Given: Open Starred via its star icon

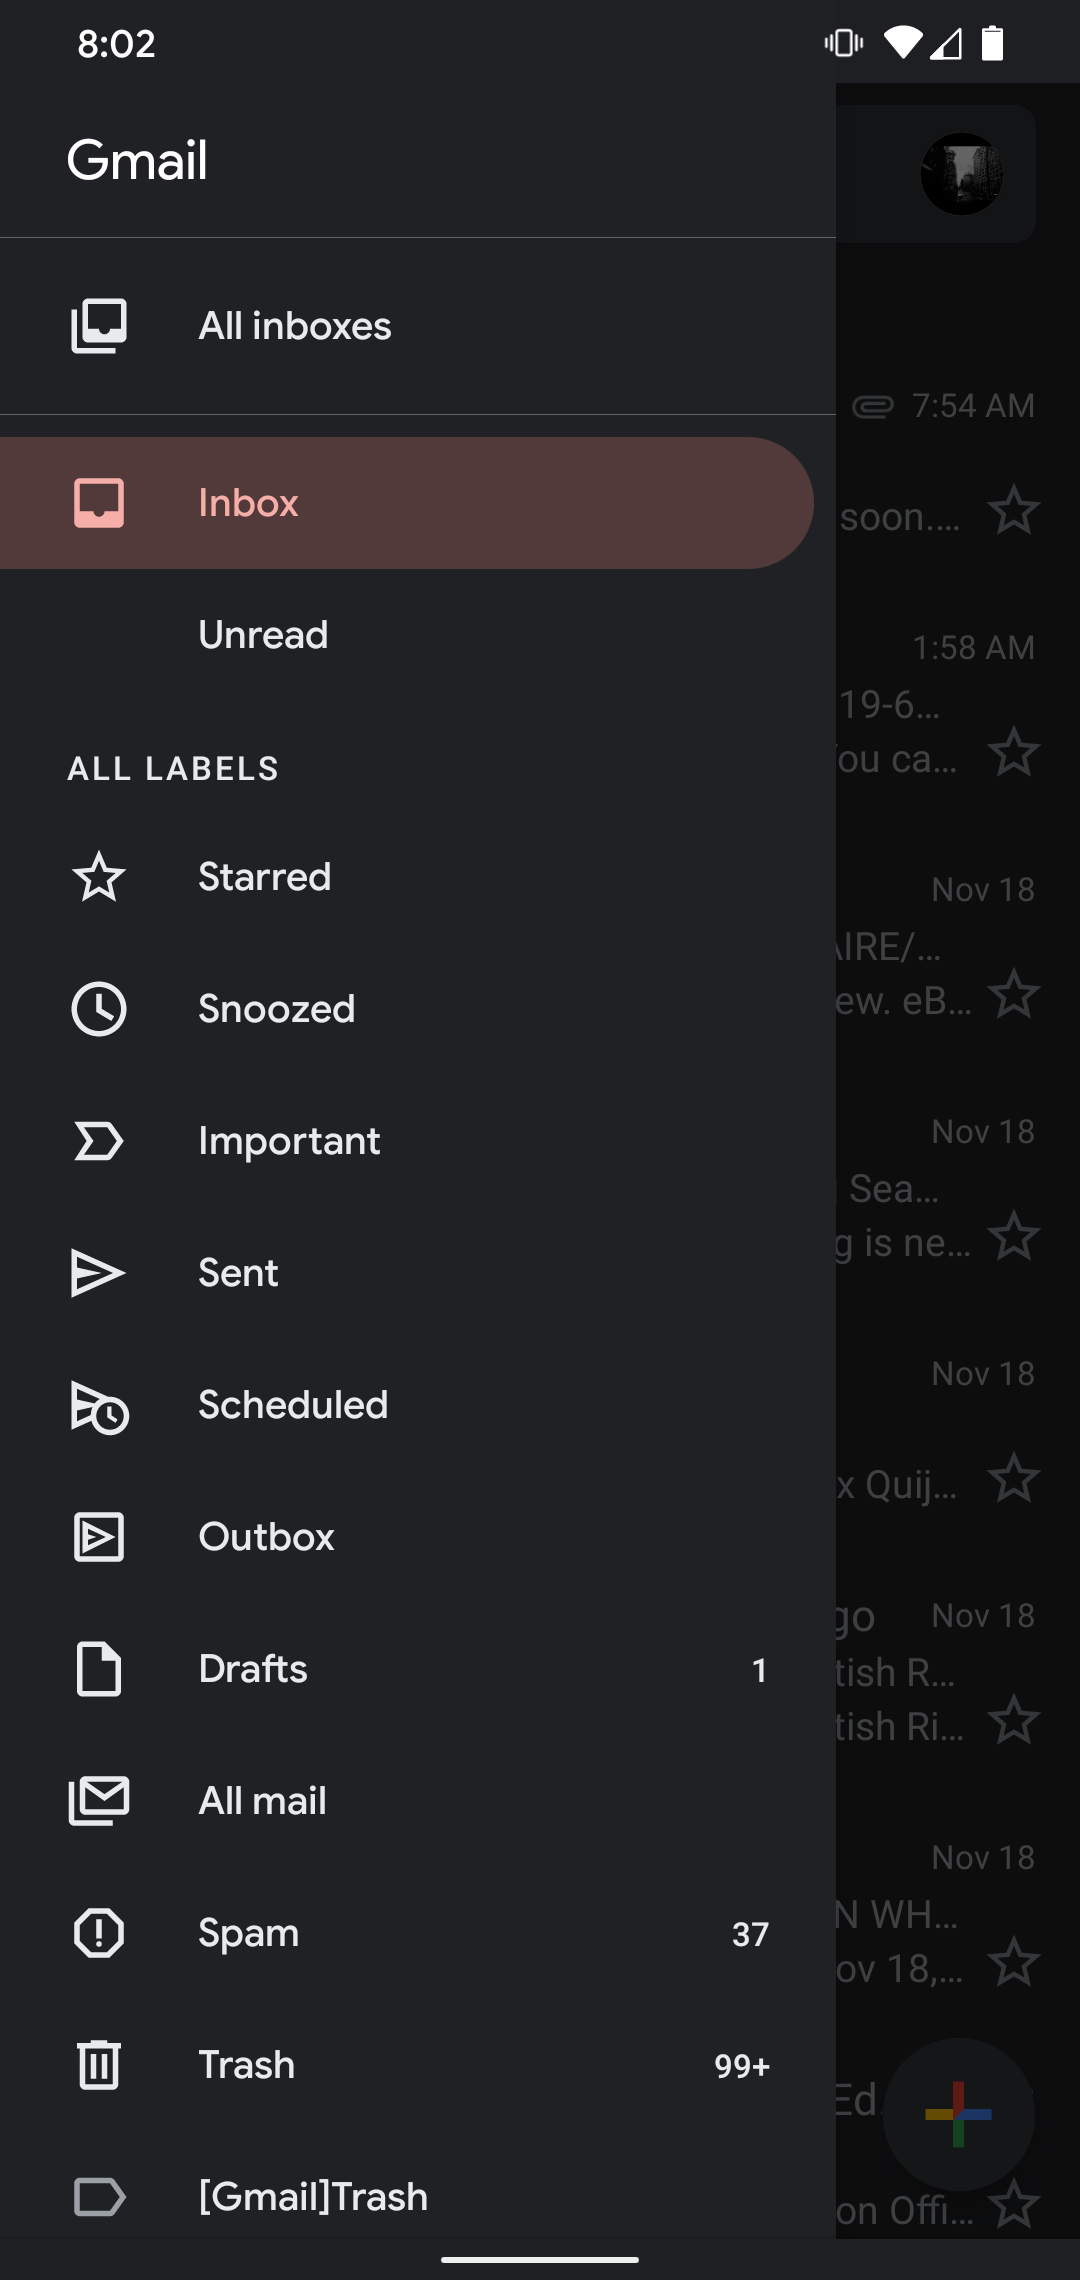Looking at the screenshot, I should pyautogui.click(x=99, y=877).
